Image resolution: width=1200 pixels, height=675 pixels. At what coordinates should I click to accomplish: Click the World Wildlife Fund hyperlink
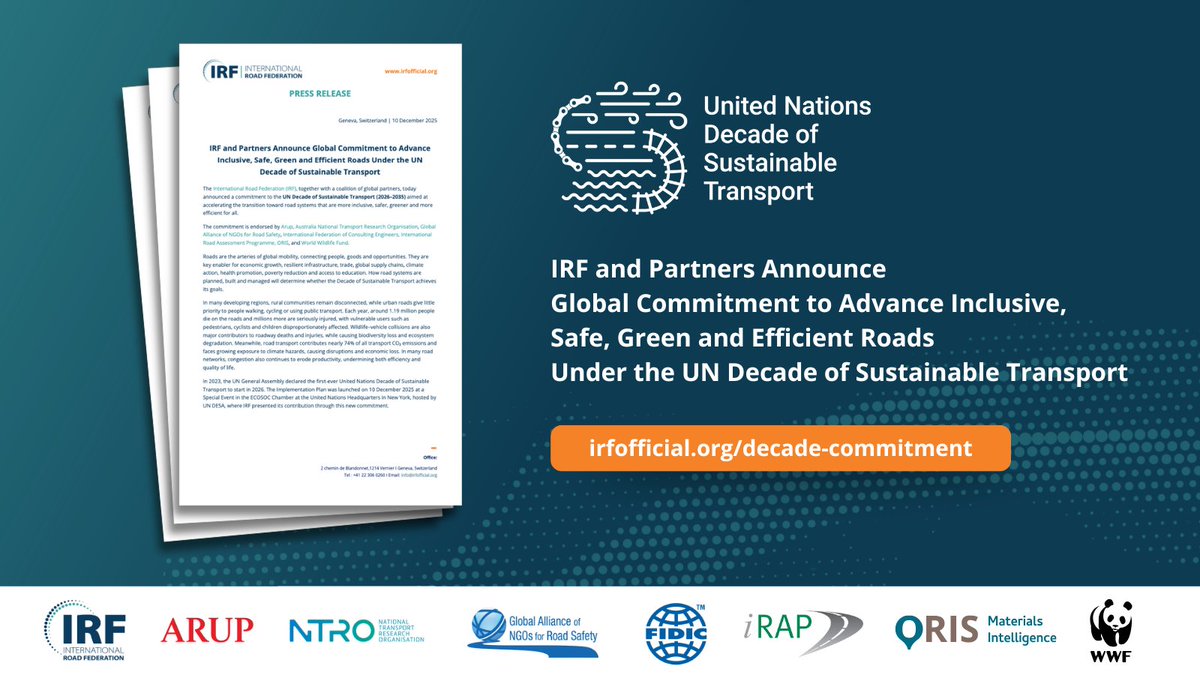click(x=326, y=243)
